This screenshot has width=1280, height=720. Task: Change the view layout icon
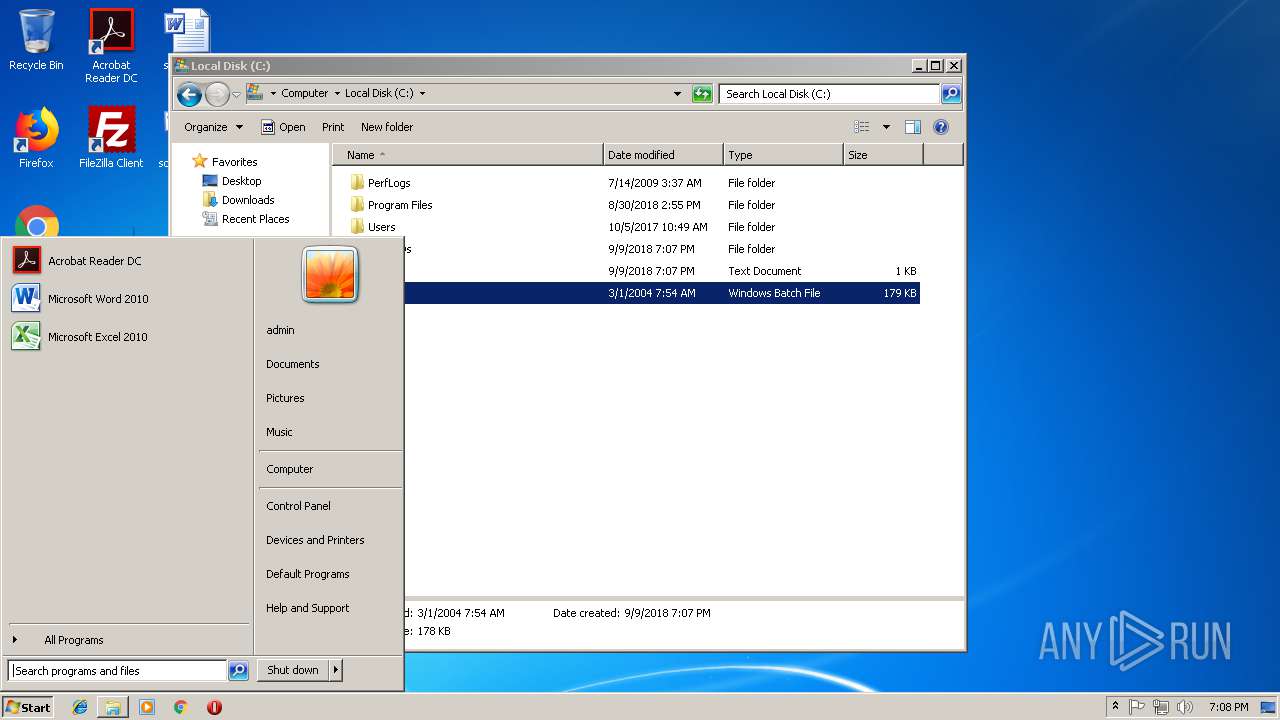tap(861, 127)
